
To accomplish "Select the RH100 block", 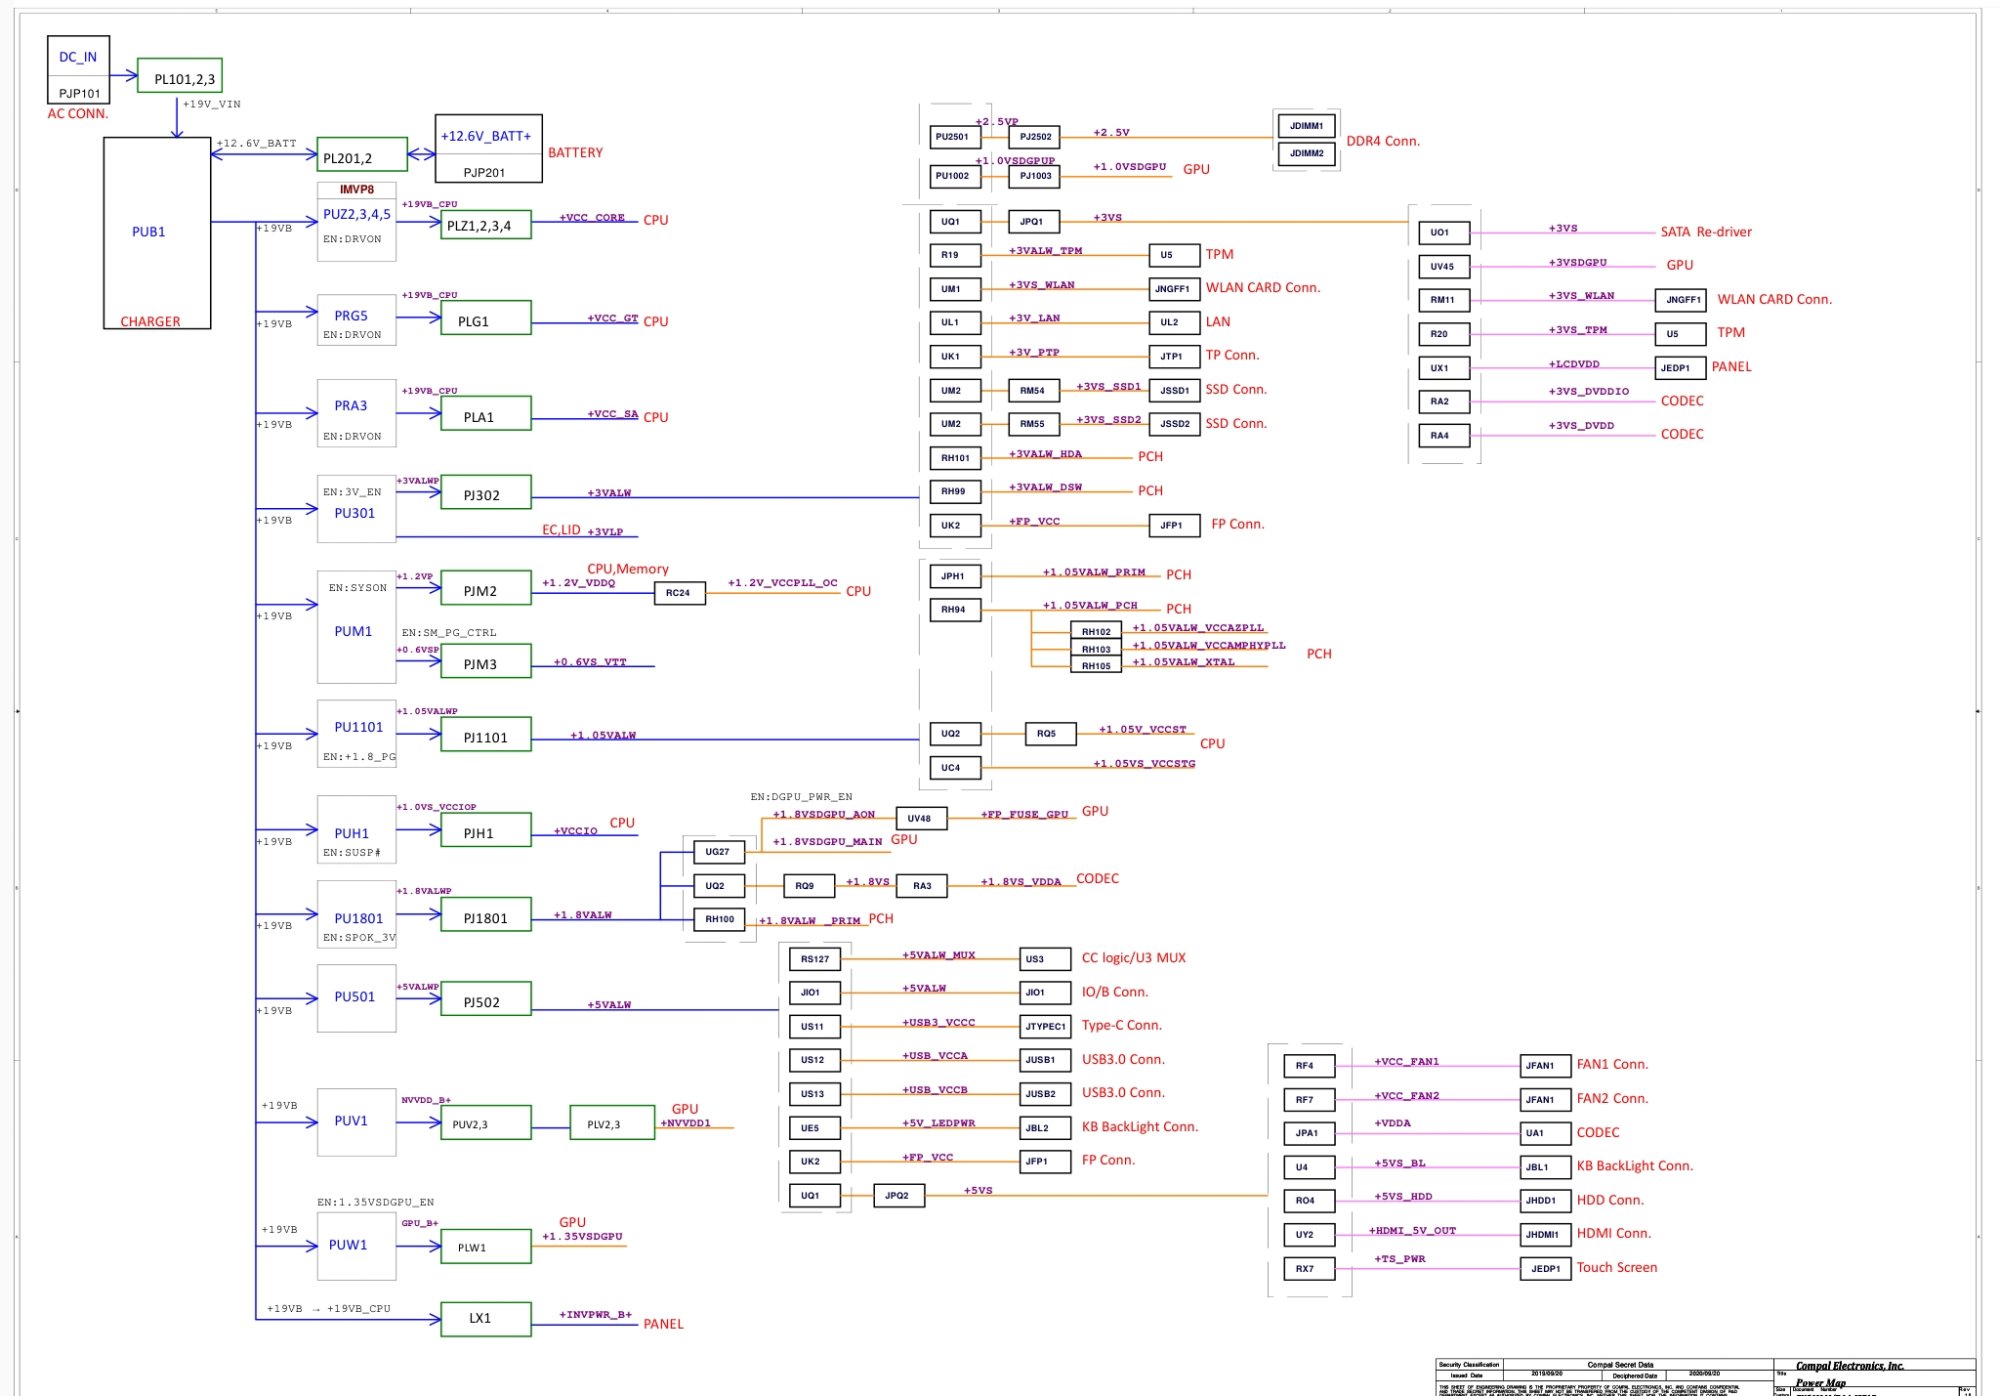I will click(719, 919).
